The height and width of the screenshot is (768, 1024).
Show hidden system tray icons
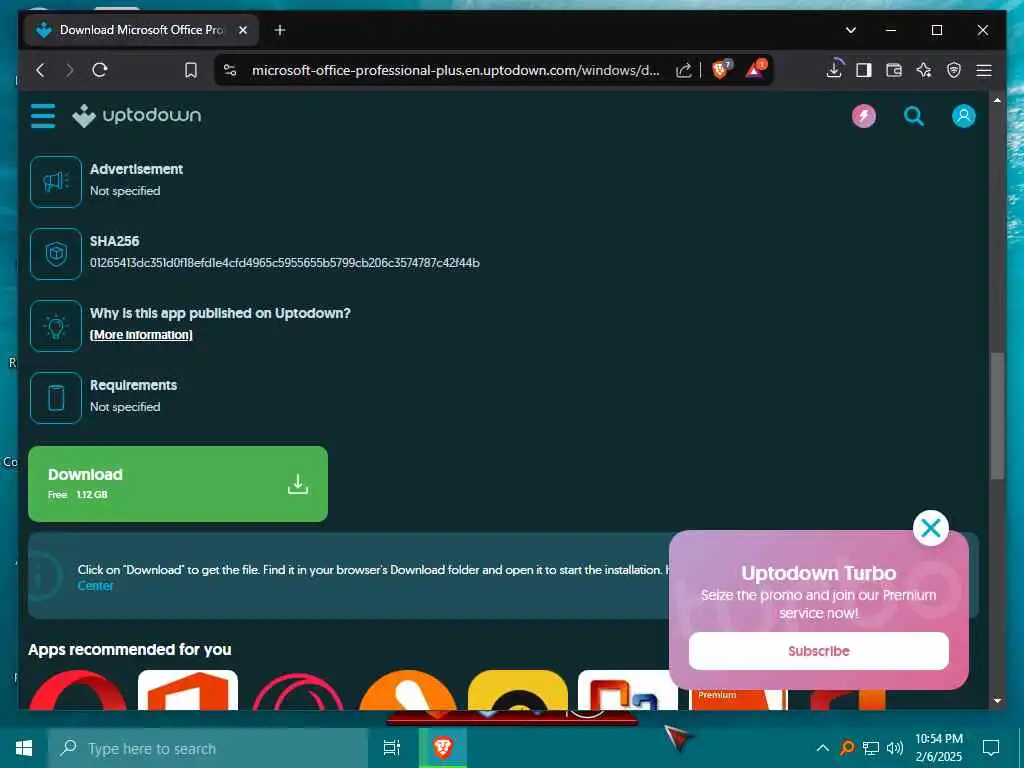point(822,748)
